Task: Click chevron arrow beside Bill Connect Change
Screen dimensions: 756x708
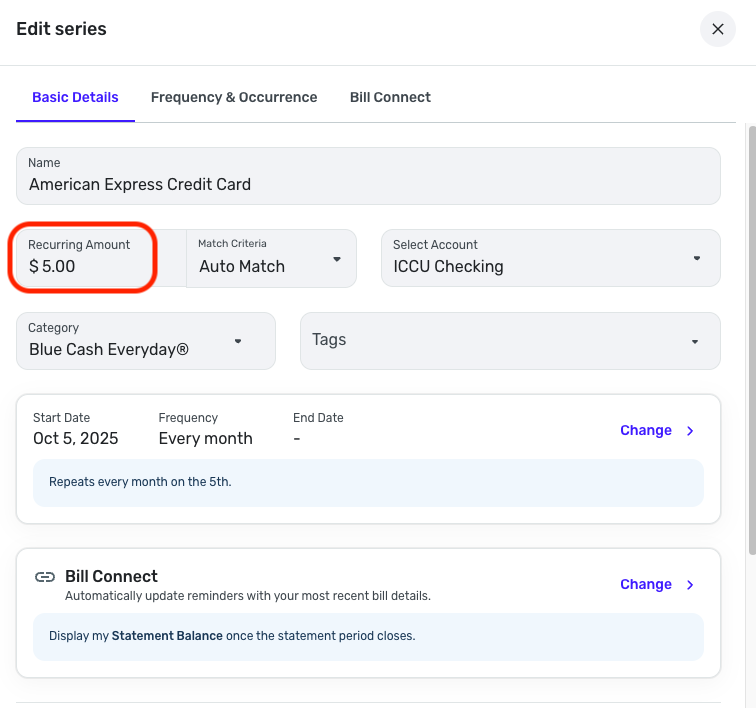Action: (x=690, y=585)
